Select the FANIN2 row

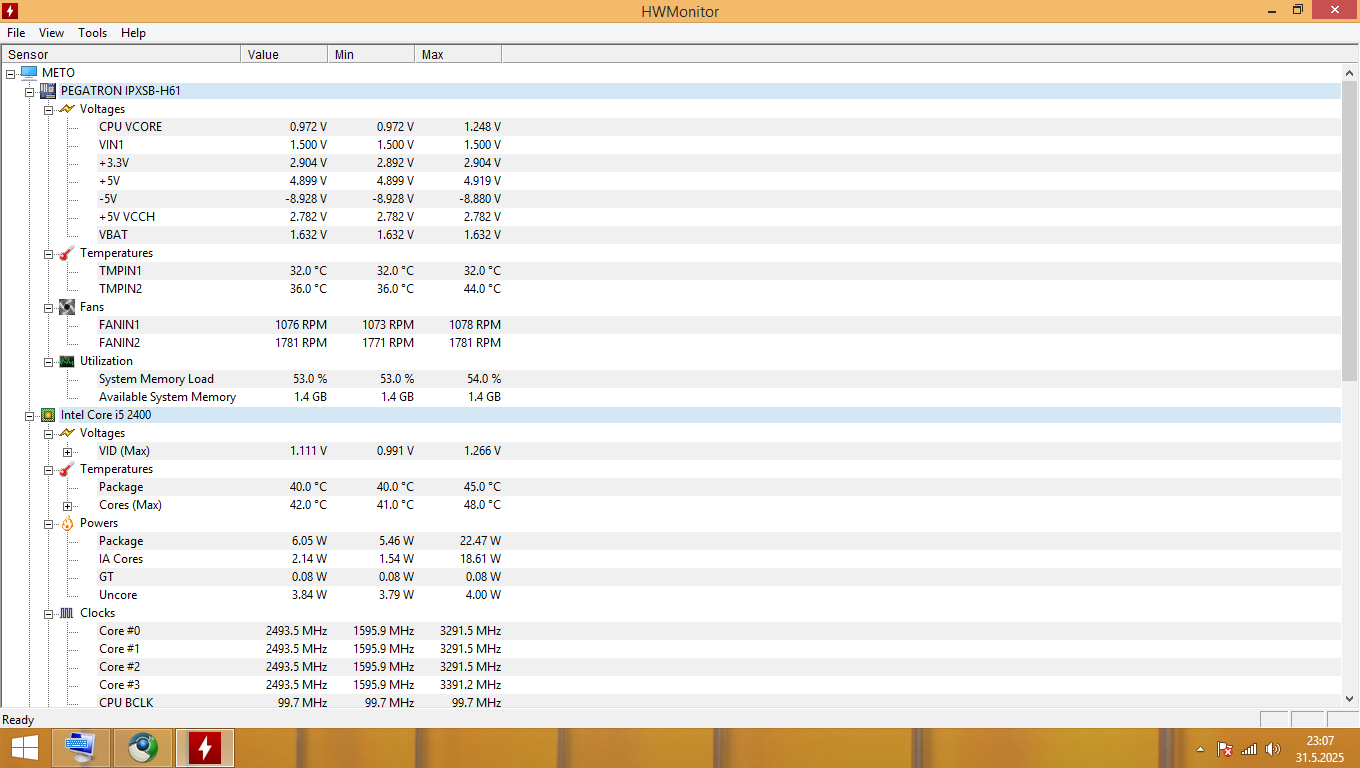pyautogui.click(x=671, y=343)
